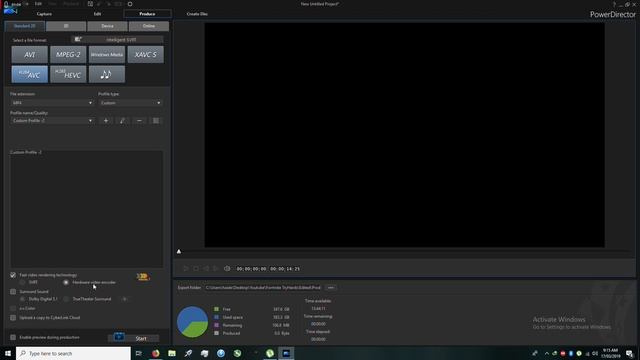Click the Intelligent SVRT button
This screenshot has height=360, width=640.
118,40
